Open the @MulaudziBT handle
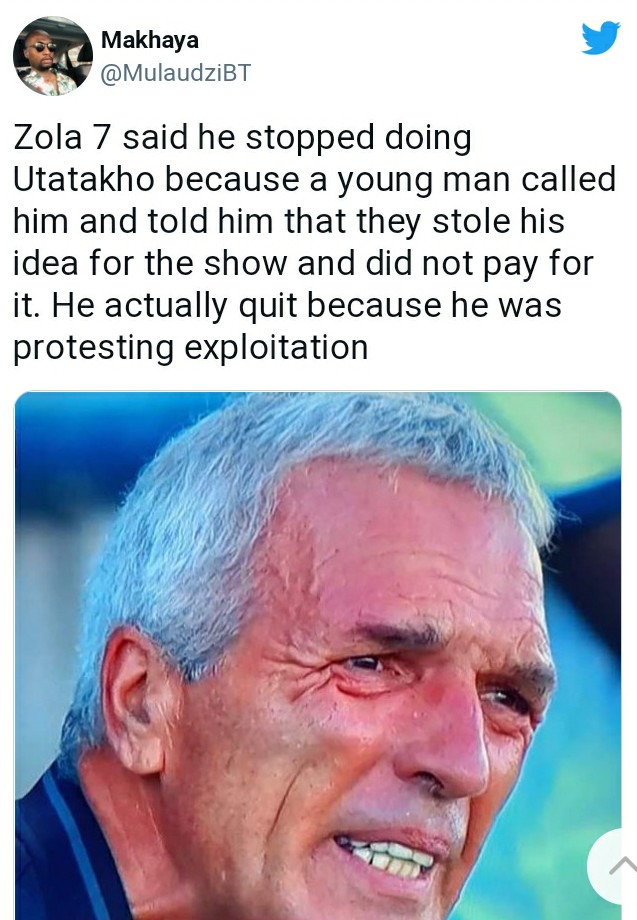Viewport: 637px width, 920px height. pos(176,73)
